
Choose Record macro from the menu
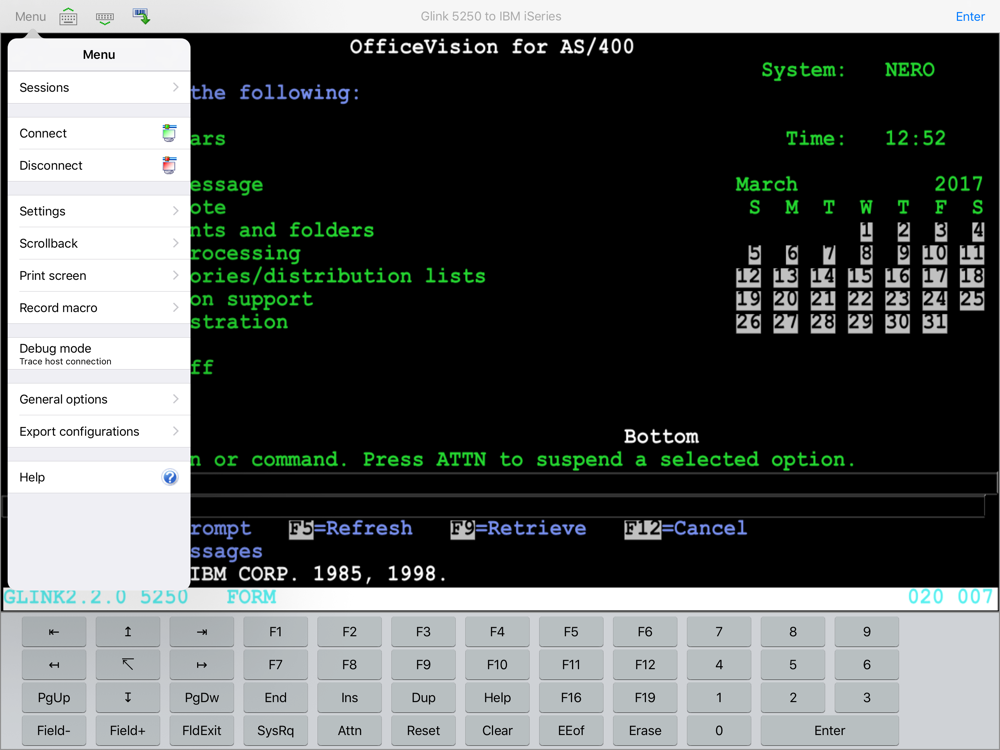tap(99, 307)
